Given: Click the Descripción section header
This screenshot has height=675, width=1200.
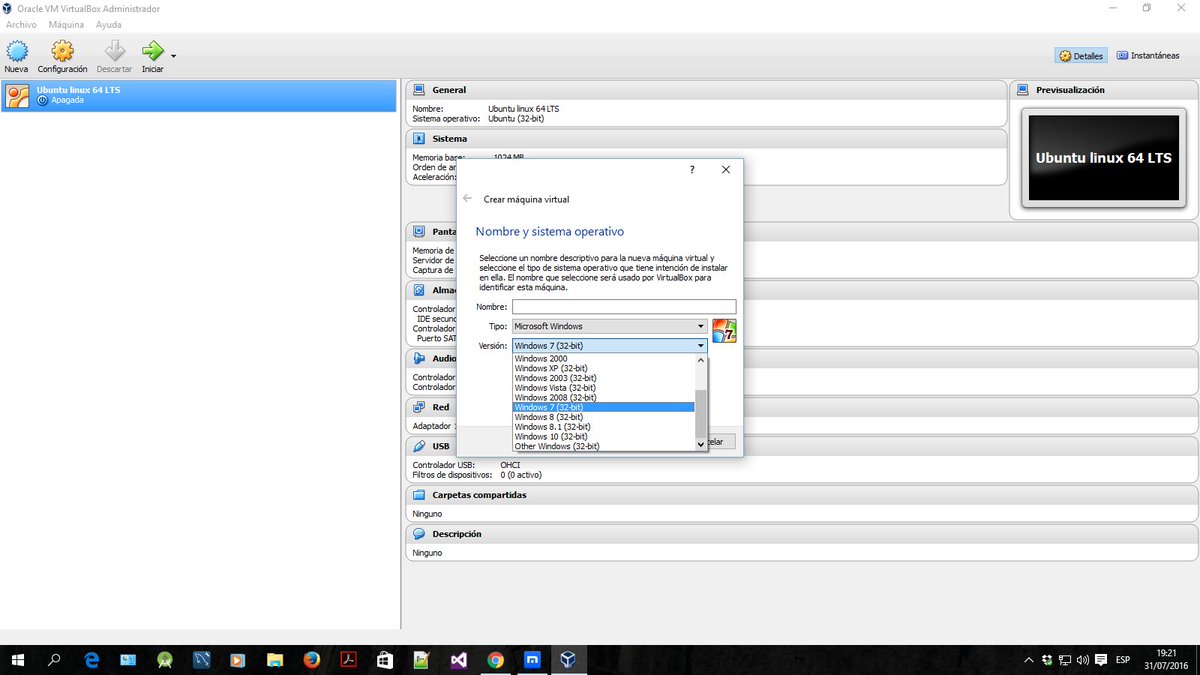Looking at the screenshot, I should (x=803, y=534).
